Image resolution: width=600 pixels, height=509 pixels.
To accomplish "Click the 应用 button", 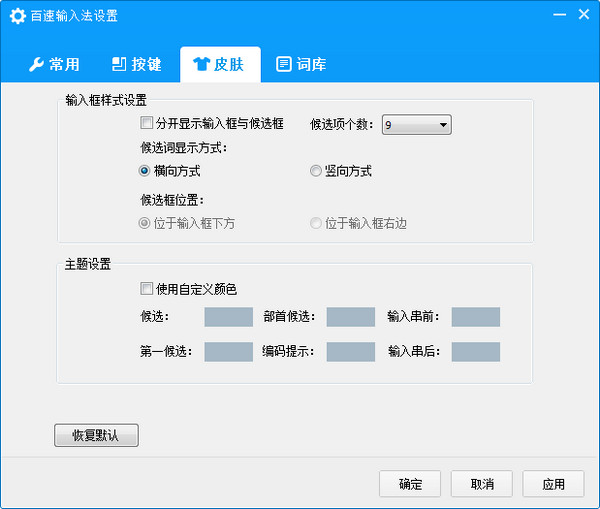I will coord(553,484).
